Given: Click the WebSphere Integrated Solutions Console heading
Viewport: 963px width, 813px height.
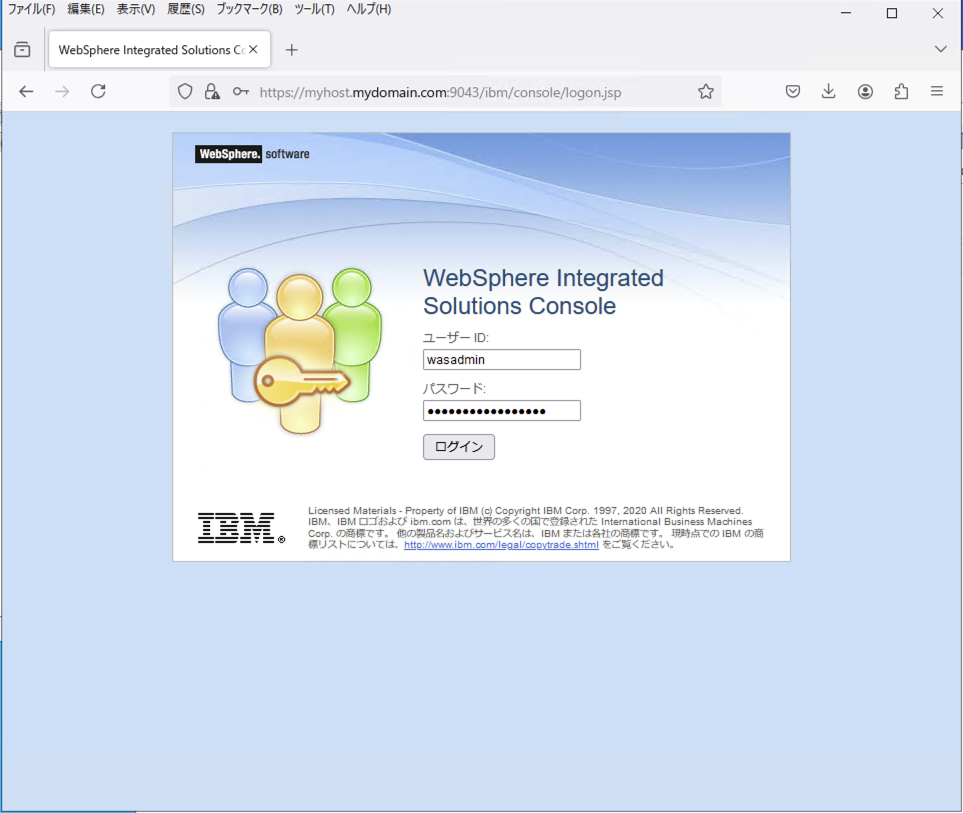Looking at the screenshot, I should click(544, 292).
